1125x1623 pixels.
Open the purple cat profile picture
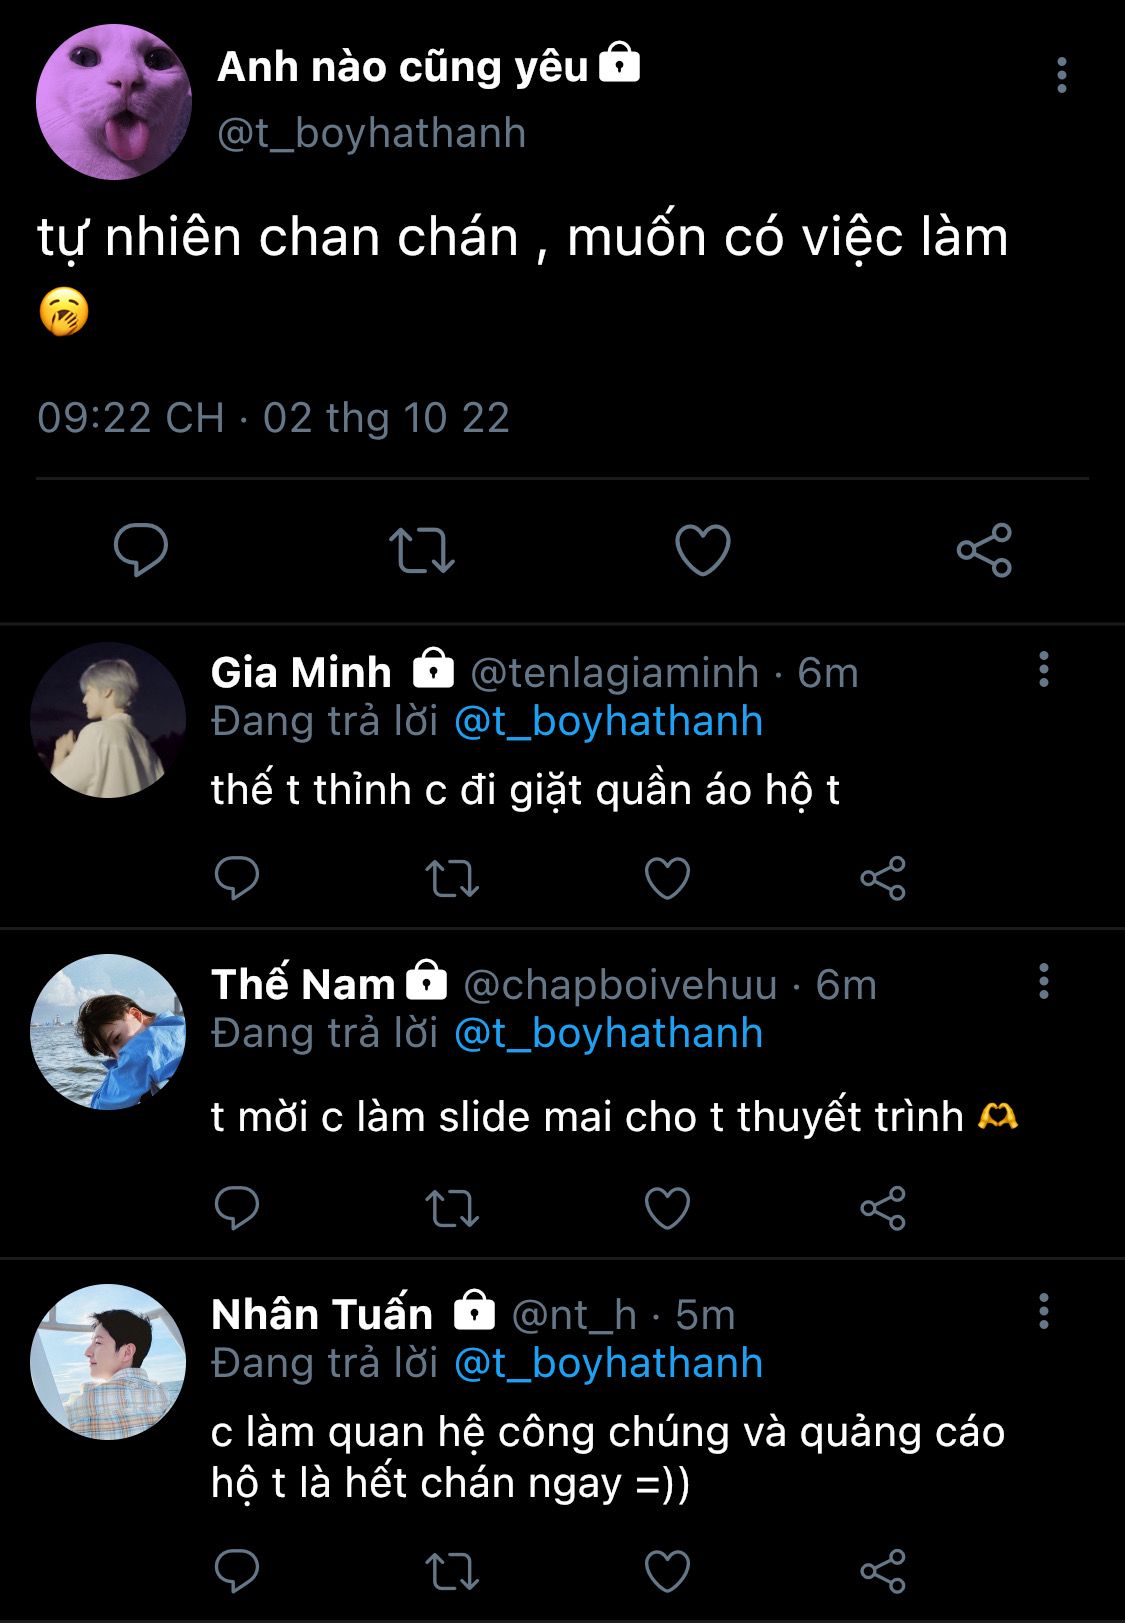pyautogui.click(x=113, y=102)
